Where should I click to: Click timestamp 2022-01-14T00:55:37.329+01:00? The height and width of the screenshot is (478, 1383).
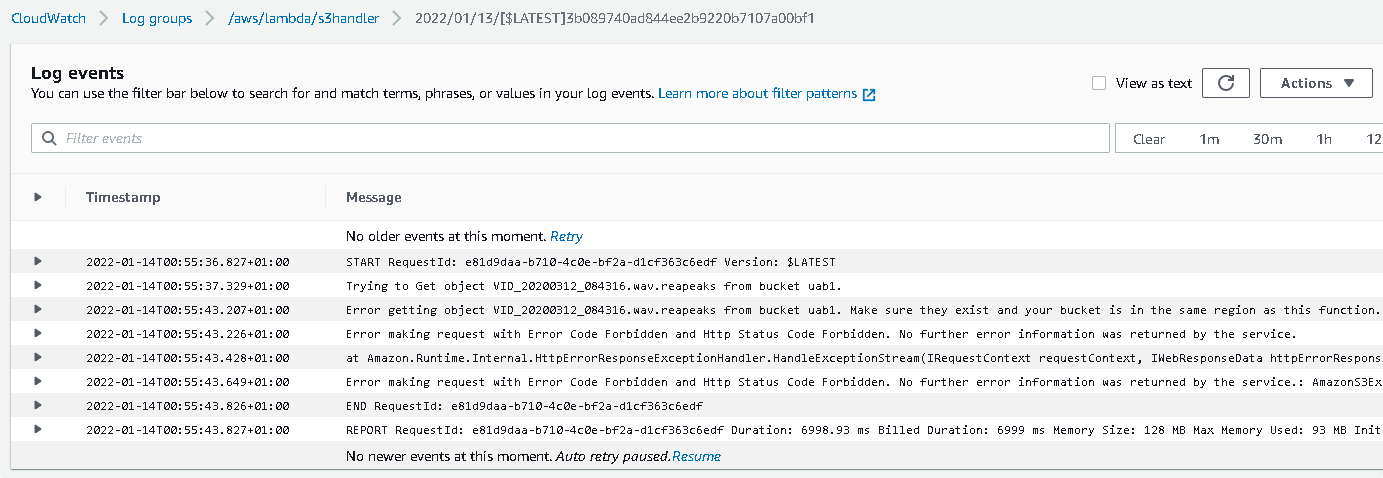pyautogui.click(x=188, y=286)
